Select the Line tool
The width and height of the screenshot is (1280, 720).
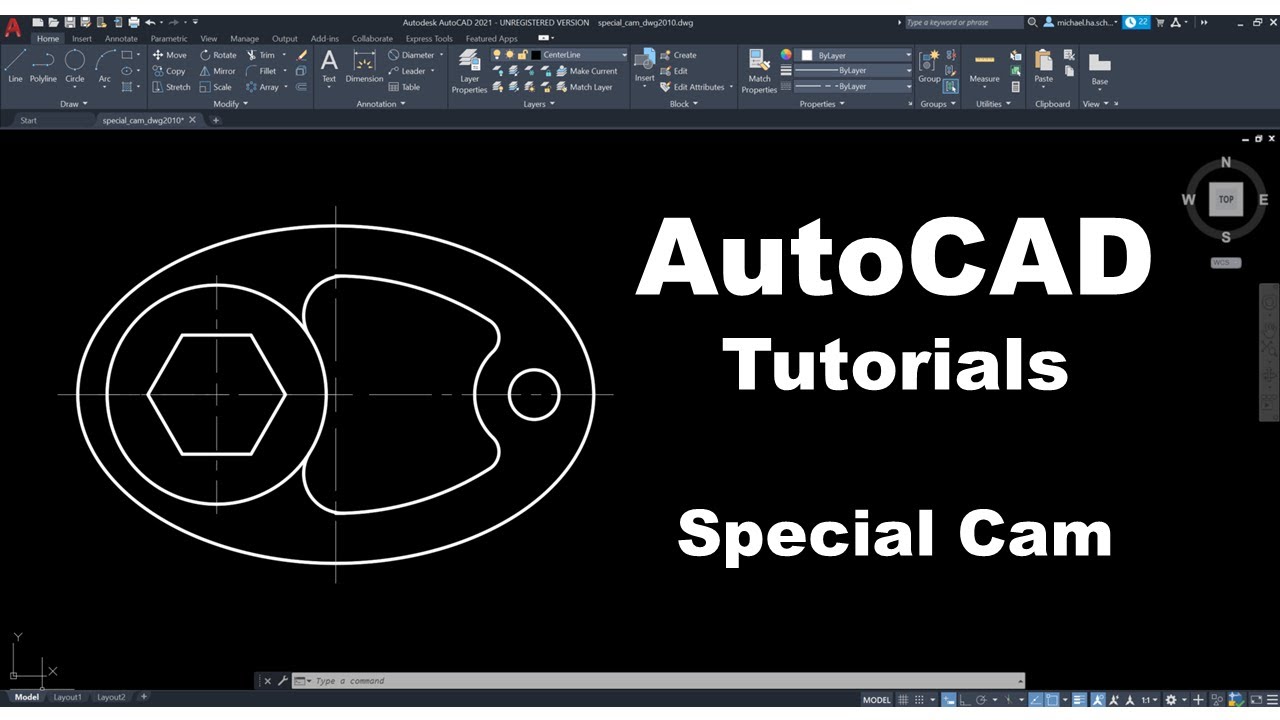15,65
